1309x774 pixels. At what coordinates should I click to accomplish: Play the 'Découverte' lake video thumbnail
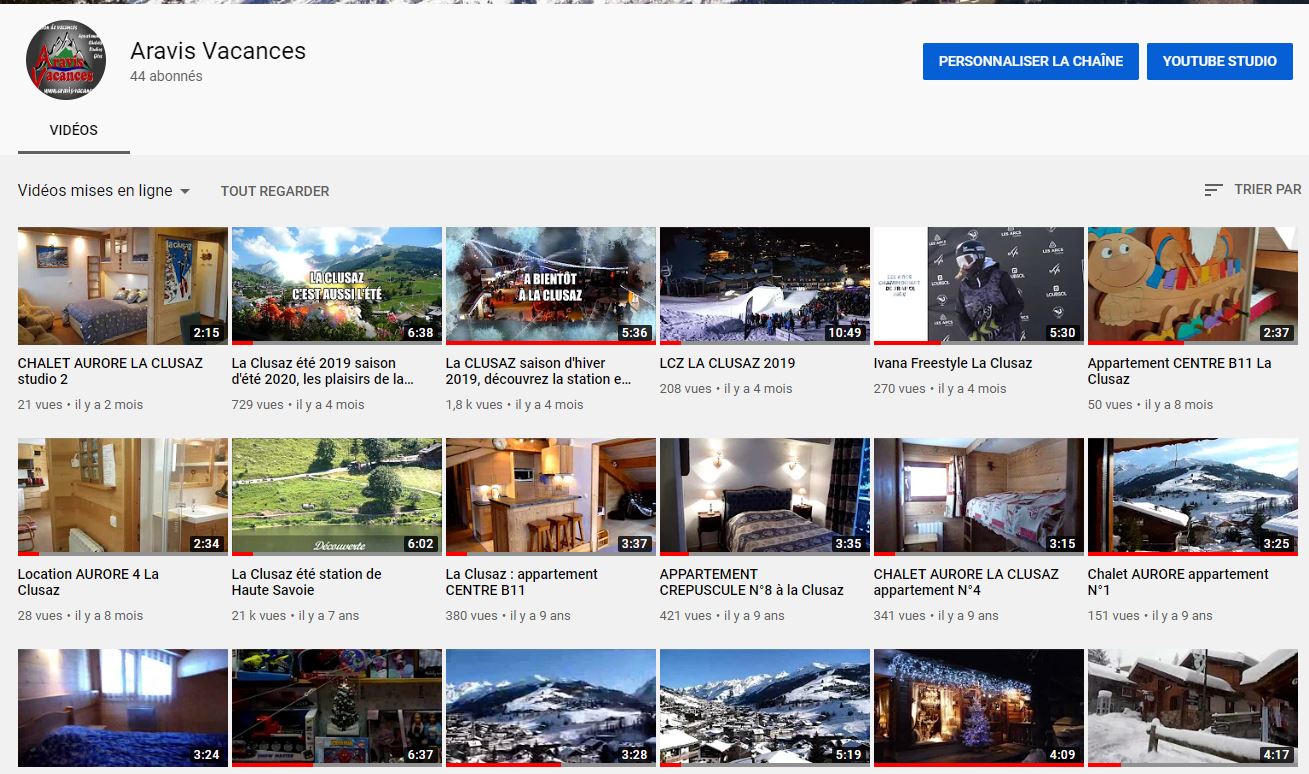click(336, 496)
